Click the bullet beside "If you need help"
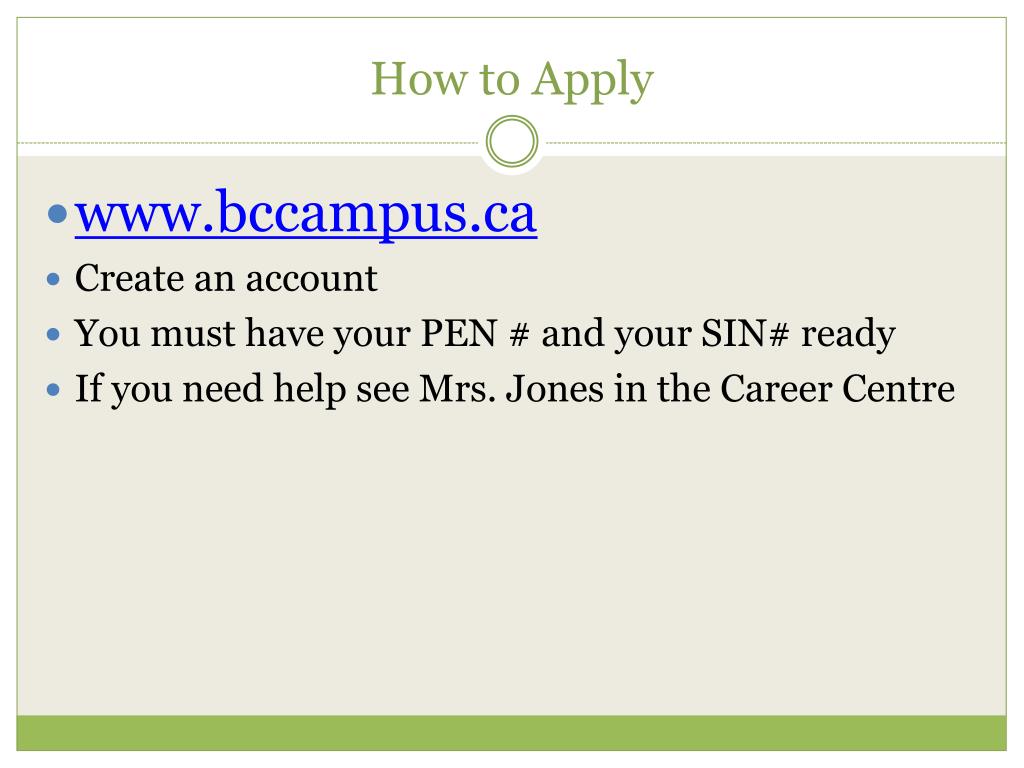Viewport: 1024px width, 768px height. [x=54, y=391]
